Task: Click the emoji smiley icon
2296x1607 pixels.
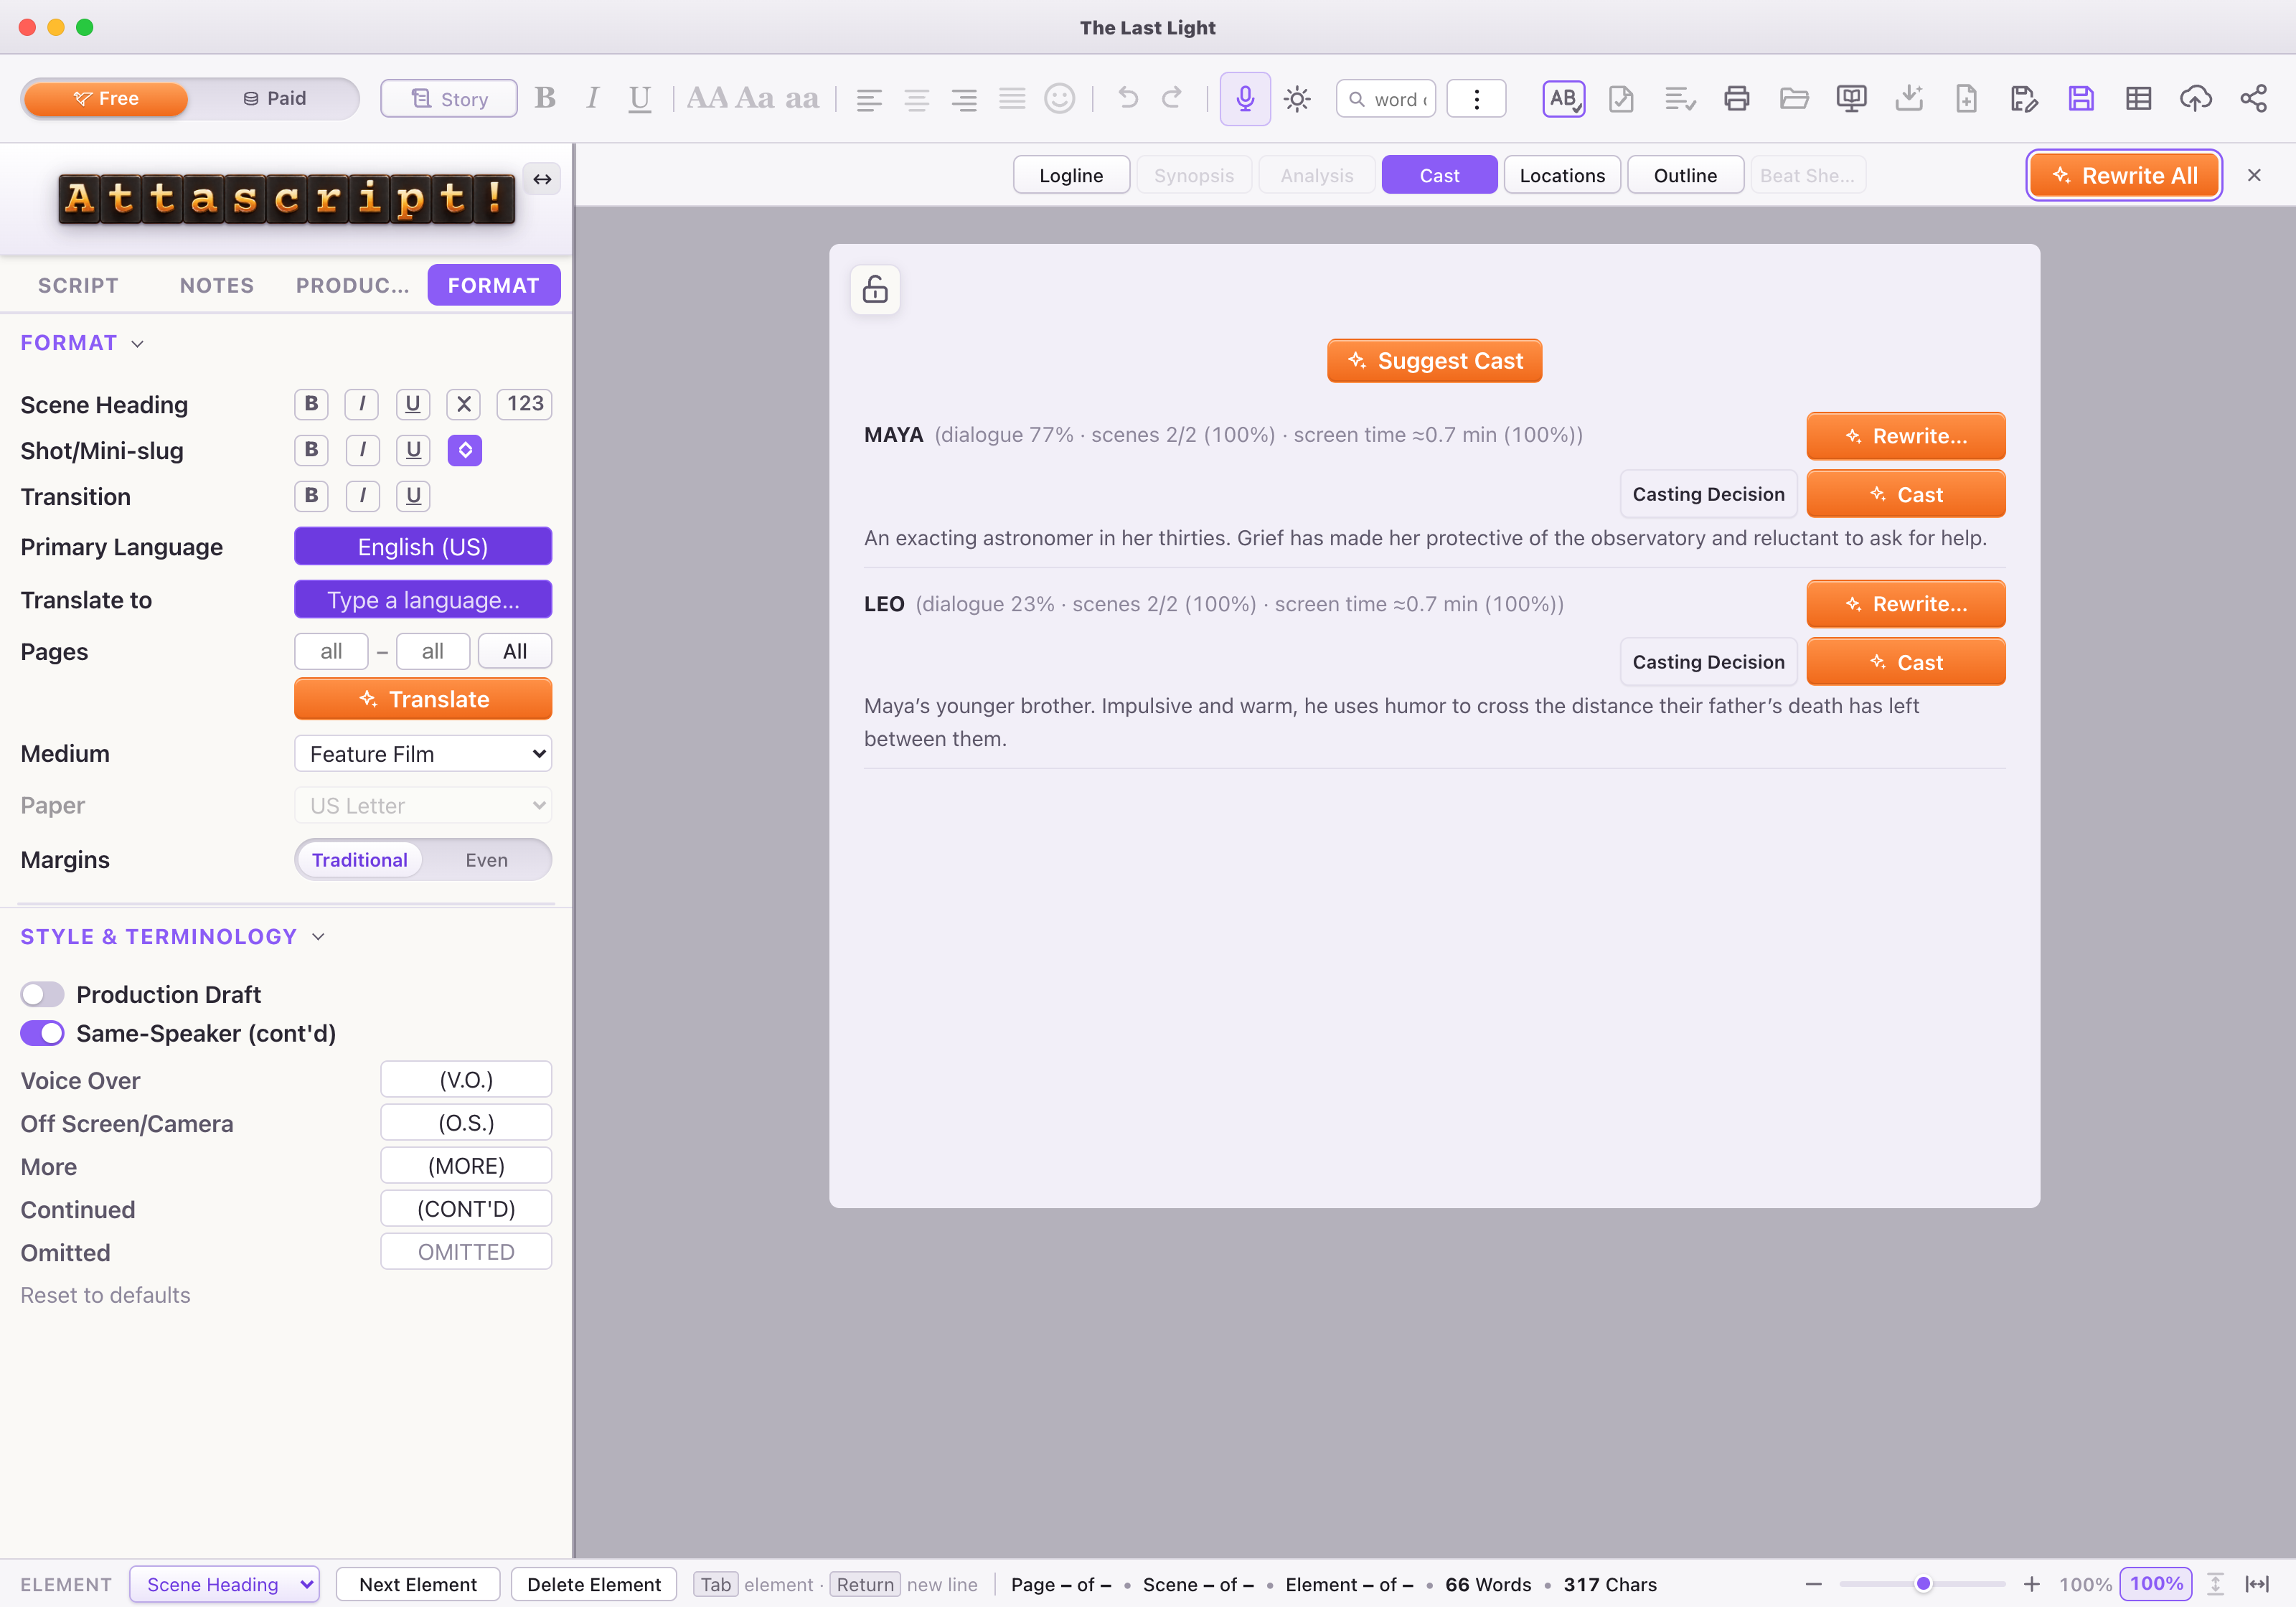Action: pyautogui.click(x=1059, y=98)
